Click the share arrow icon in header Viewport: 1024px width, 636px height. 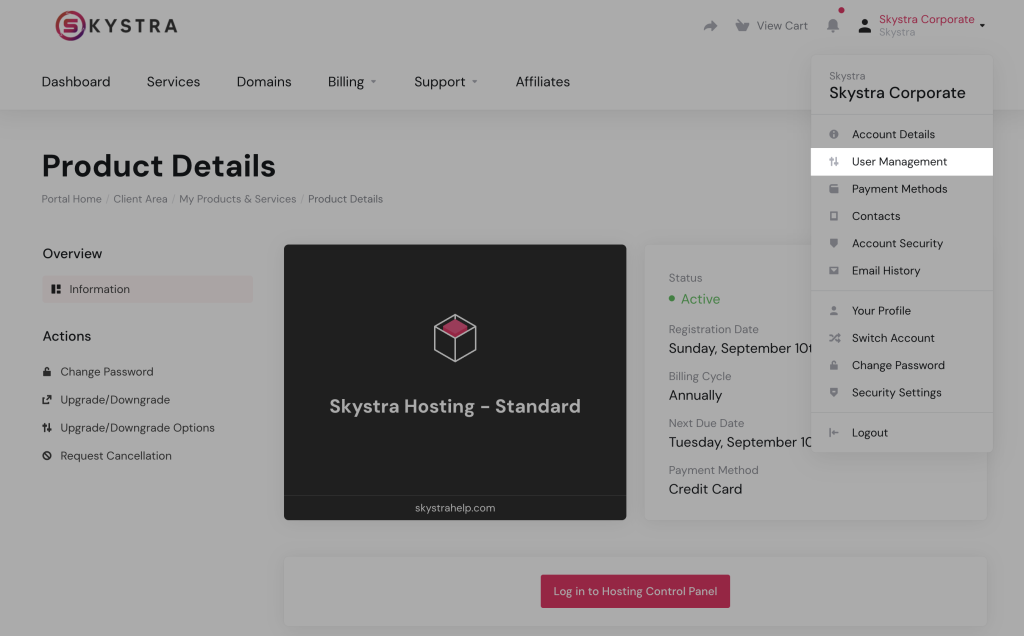[710, 26]
